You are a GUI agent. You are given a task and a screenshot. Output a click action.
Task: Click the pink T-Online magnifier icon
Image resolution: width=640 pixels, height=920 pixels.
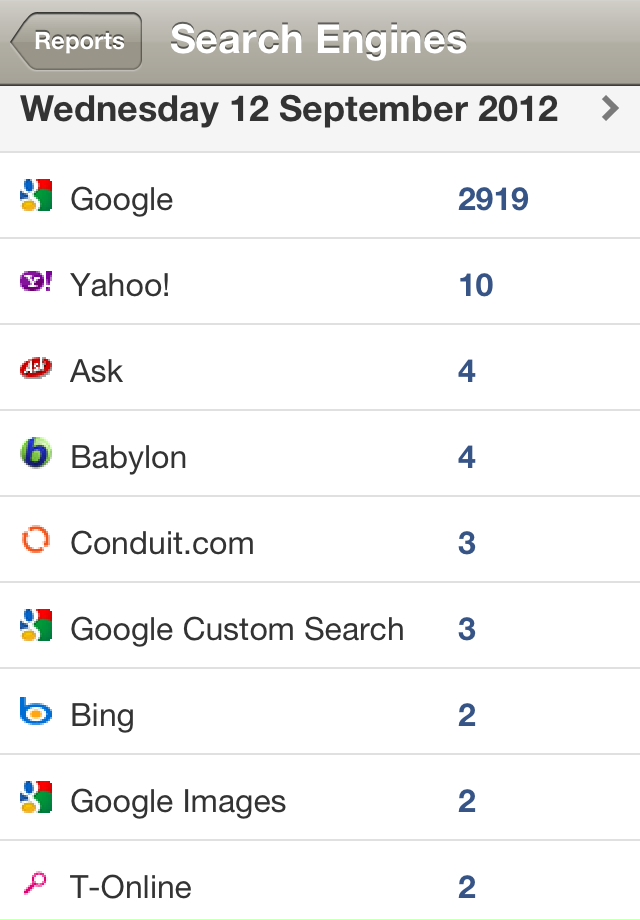36,884
